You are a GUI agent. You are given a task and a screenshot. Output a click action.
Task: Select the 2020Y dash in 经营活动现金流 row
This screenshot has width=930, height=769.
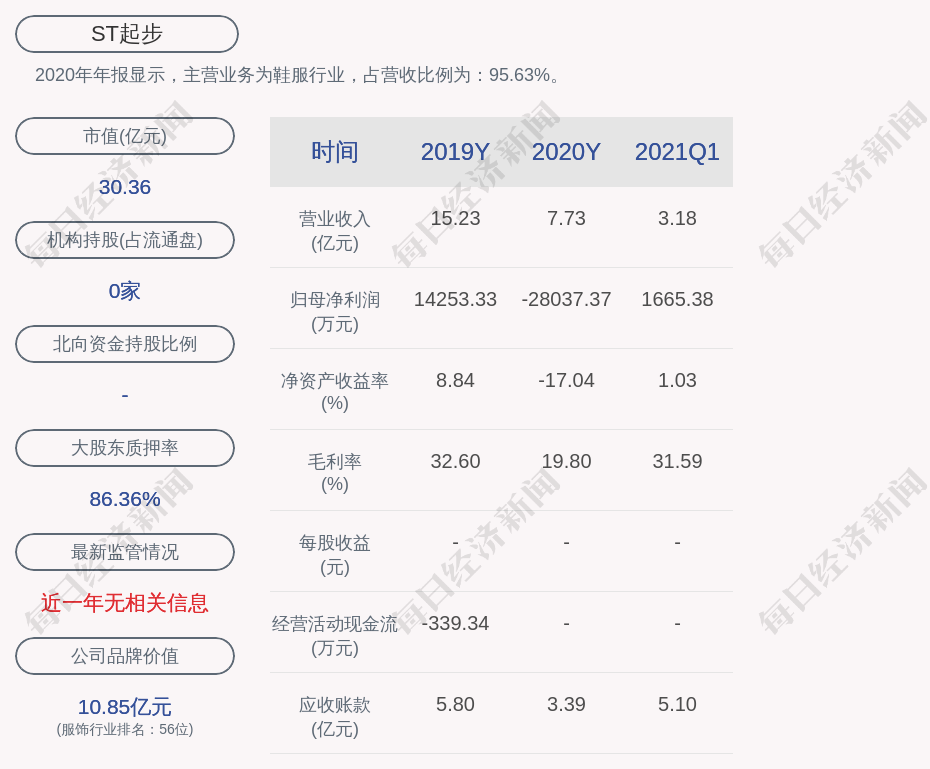566,623
